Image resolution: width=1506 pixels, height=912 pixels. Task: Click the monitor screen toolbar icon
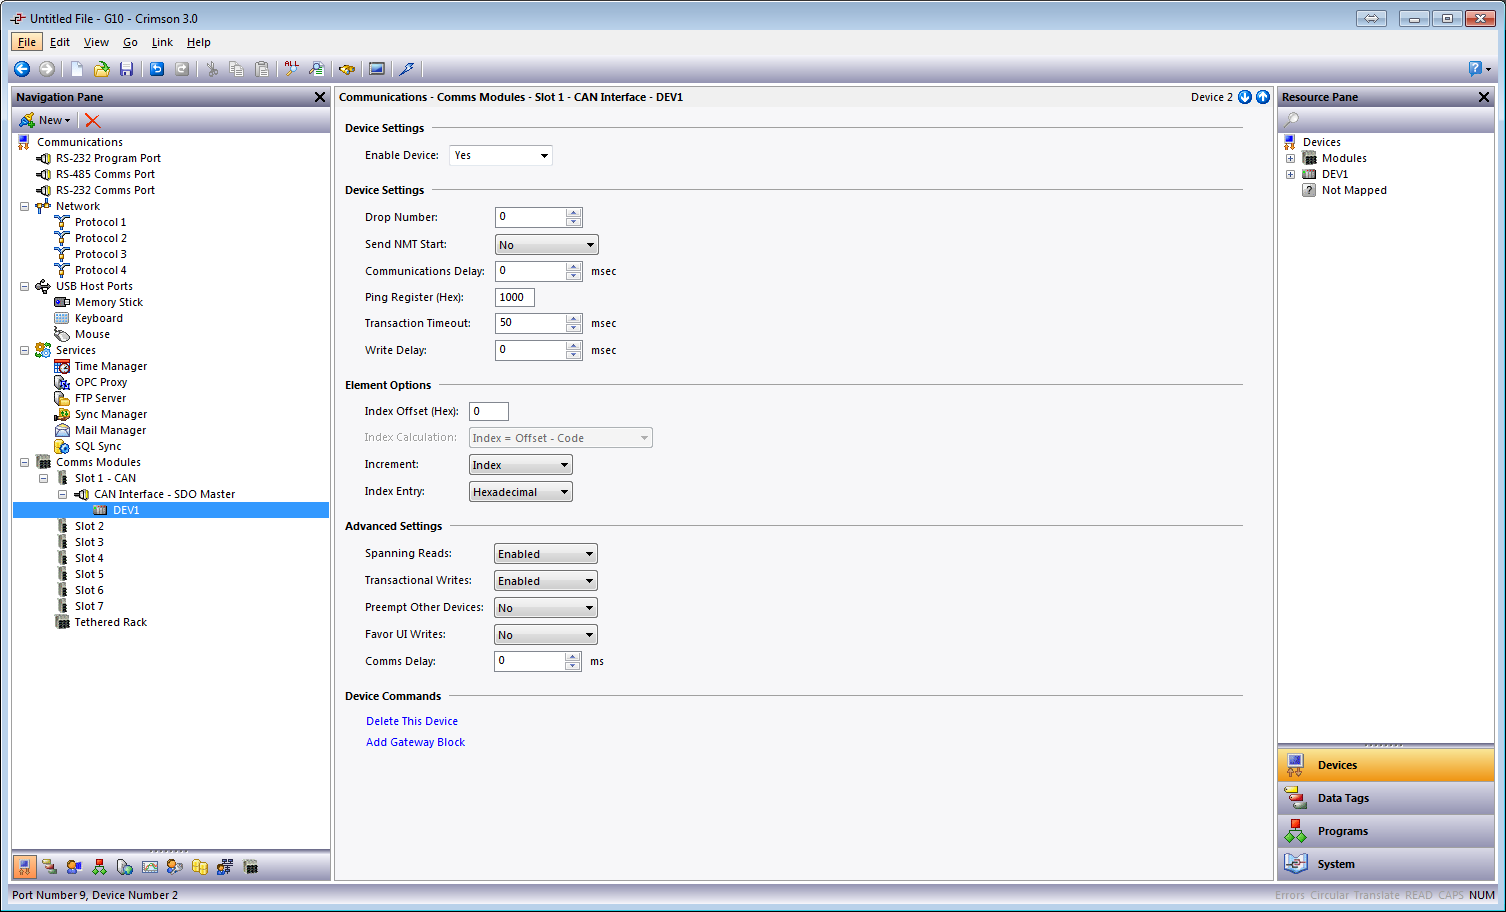tap(377, 69)
